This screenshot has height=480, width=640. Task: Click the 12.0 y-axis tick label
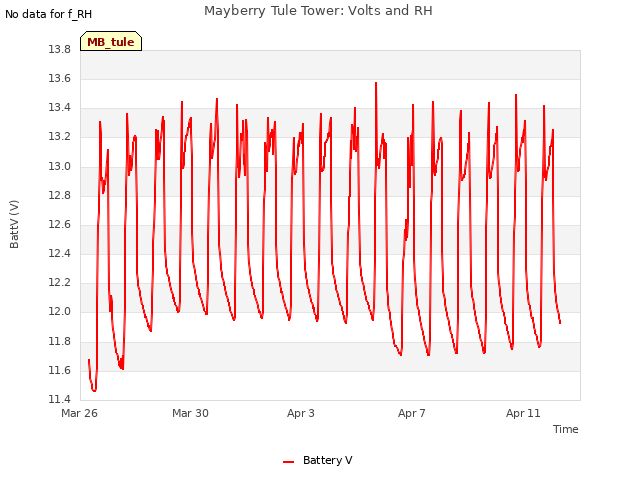pos(60,311)
